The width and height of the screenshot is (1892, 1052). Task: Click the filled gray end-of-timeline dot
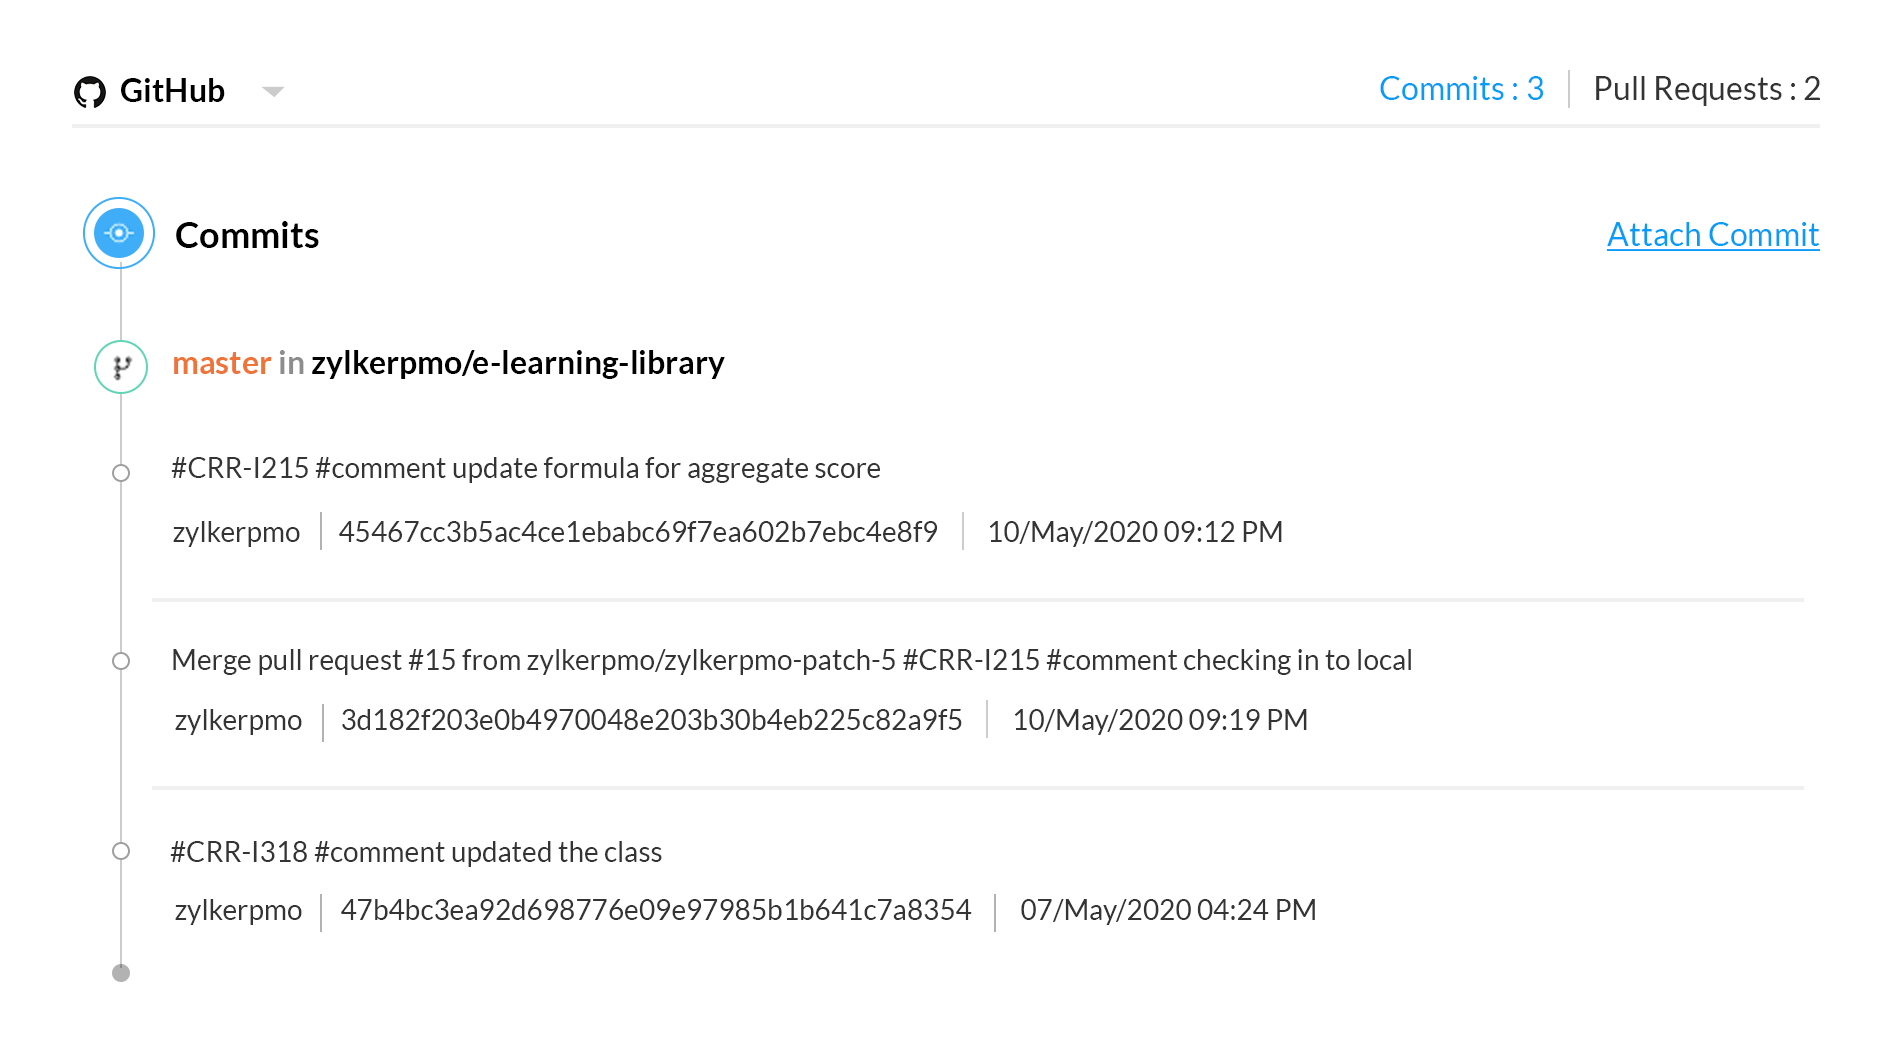coord(121,973)
